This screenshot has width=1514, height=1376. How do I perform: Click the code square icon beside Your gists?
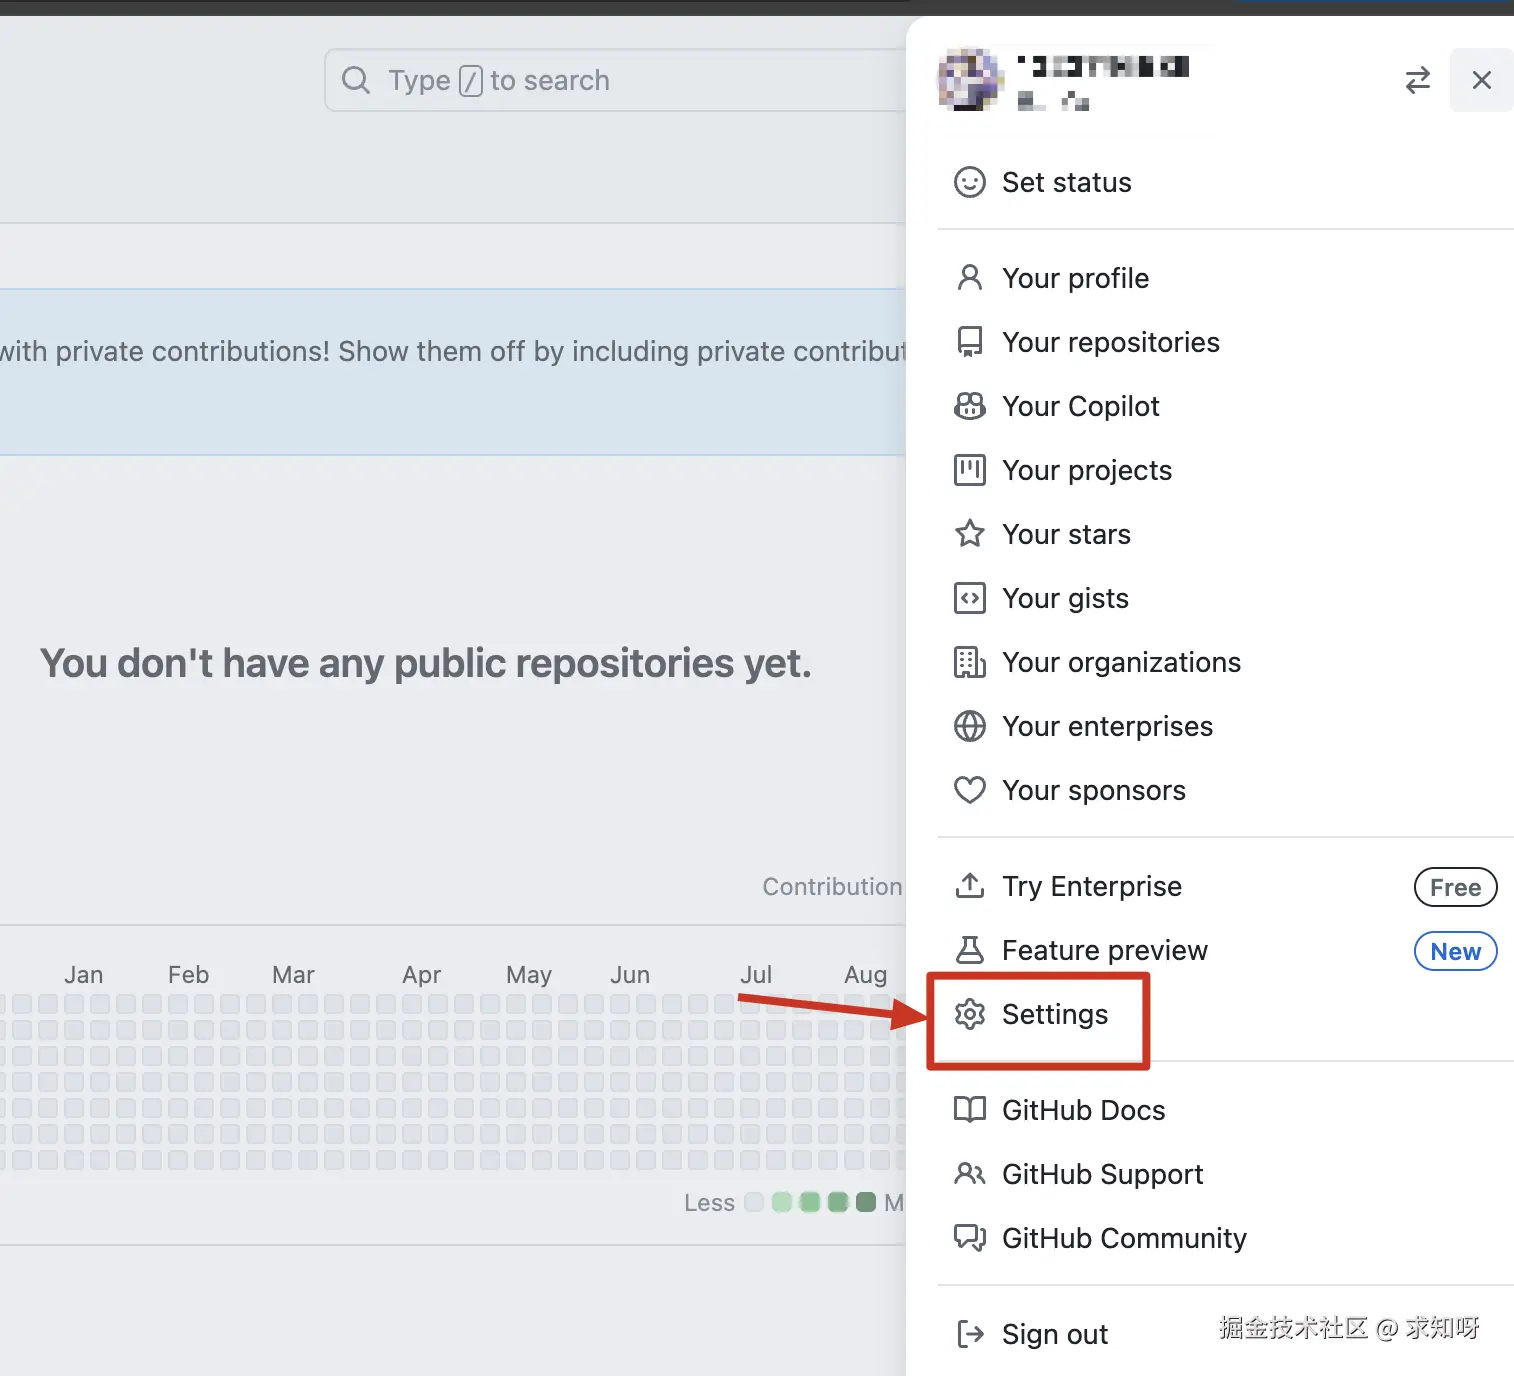(x=969, y=598)
